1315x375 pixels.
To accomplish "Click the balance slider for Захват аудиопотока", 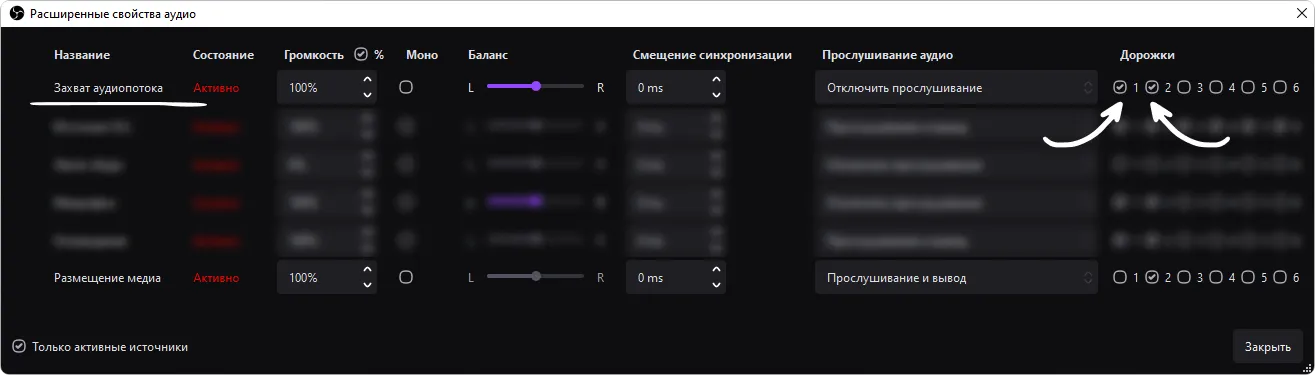I will 536,87.
